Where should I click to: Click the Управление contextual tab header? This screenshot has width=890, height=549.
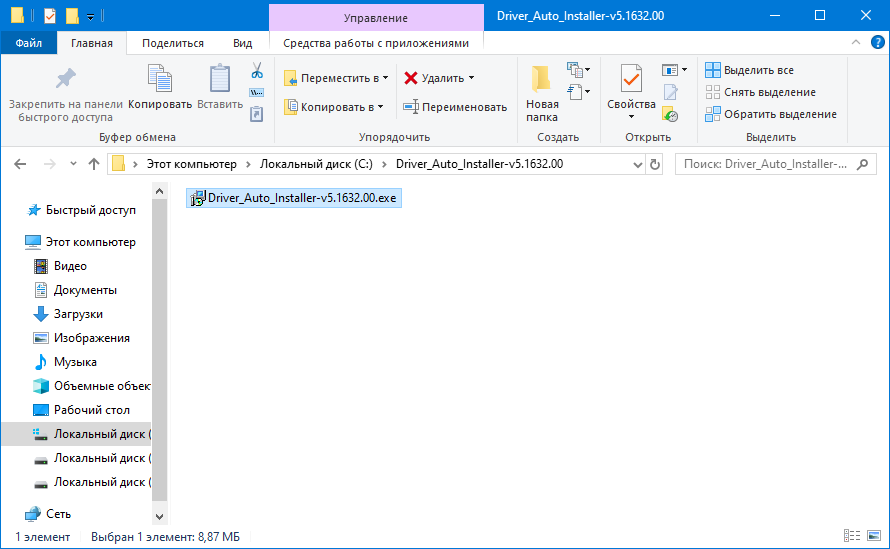pyautogui.click(x=376, y=18)
